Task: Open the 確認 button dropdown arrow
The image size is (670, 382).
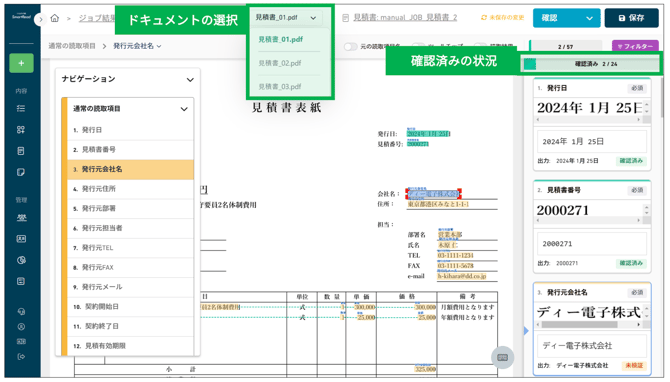Action: [590, 18]
